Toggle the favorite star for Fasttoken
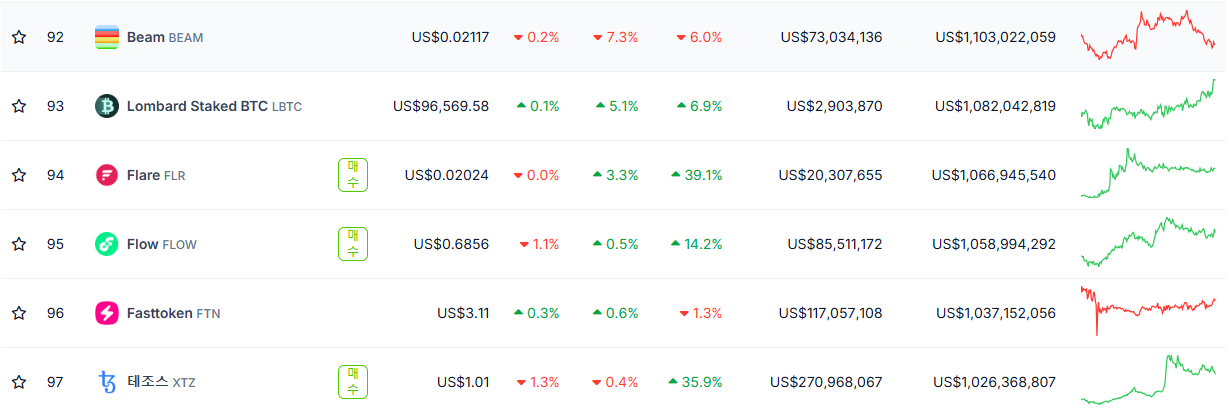 click(19, 313)
